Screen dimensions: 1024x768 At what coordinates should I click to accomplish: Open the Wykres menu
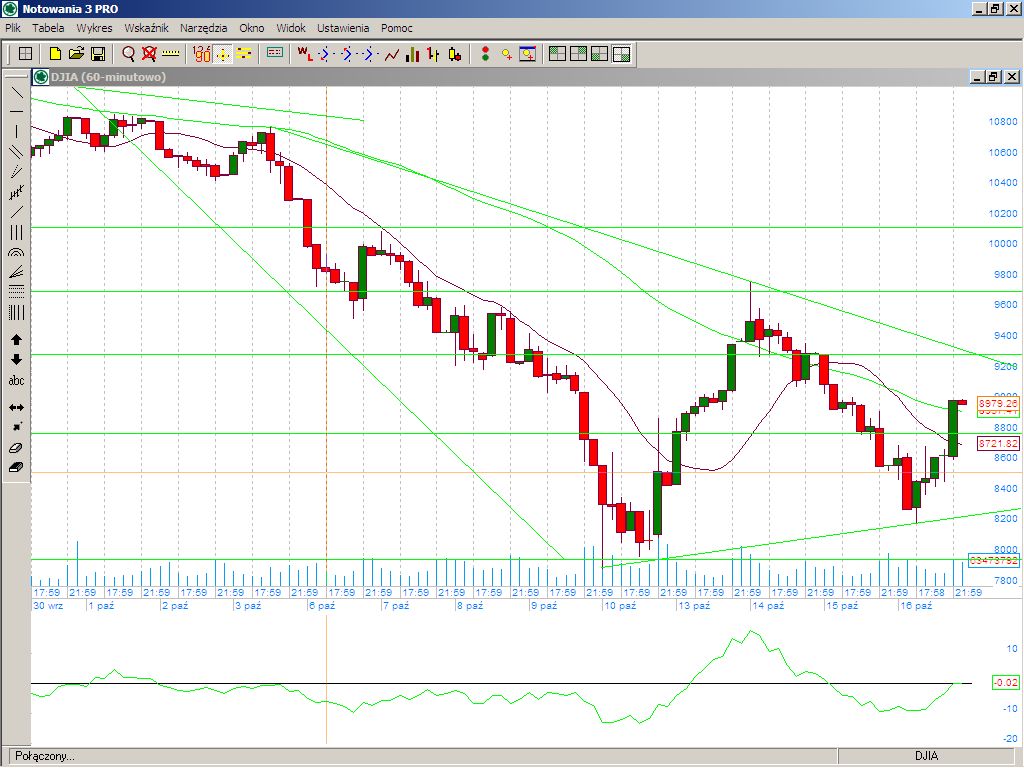point(94,28)
